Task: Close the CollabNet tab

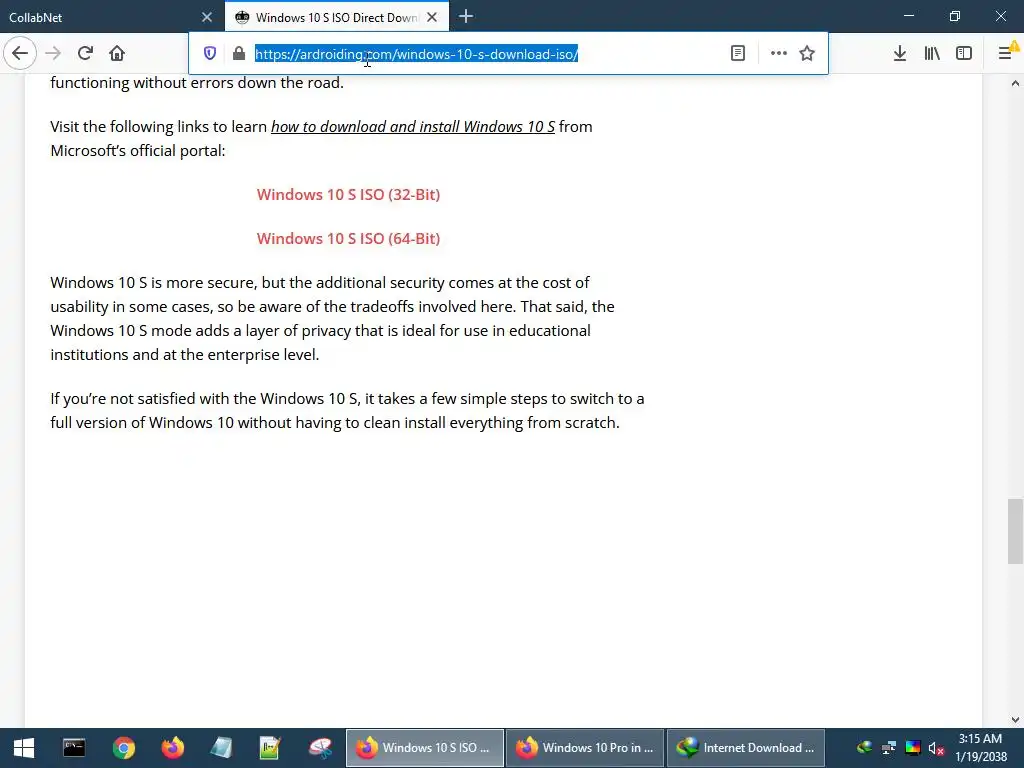Action: coord(207,17)
